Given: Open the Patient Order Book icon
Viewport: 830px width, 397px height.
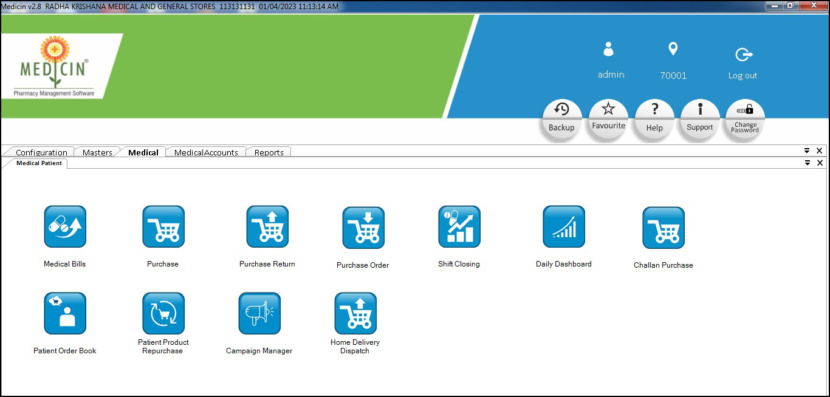Looking at the screenshot, I should pos(65,313).
